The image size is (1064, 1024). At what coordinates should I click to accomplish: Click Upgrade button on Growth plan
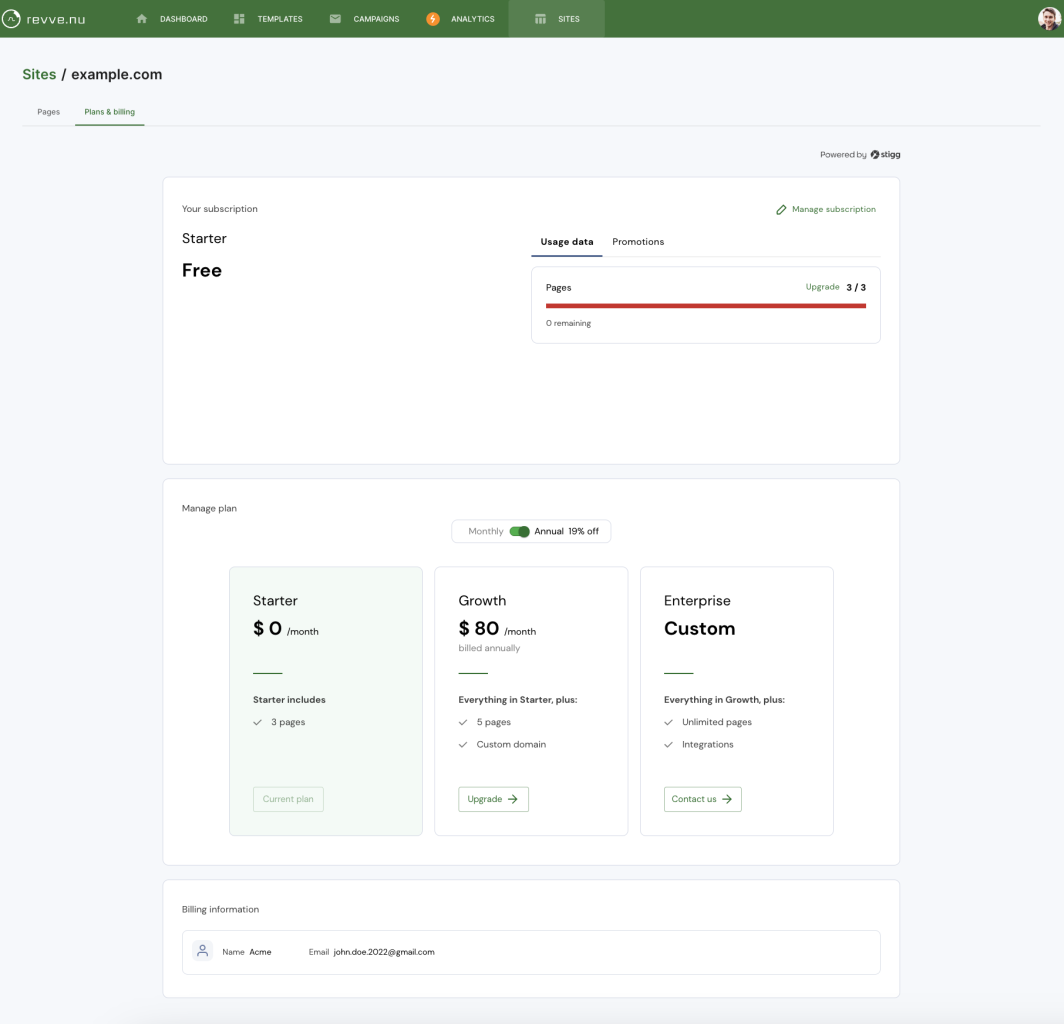[493, 799]
